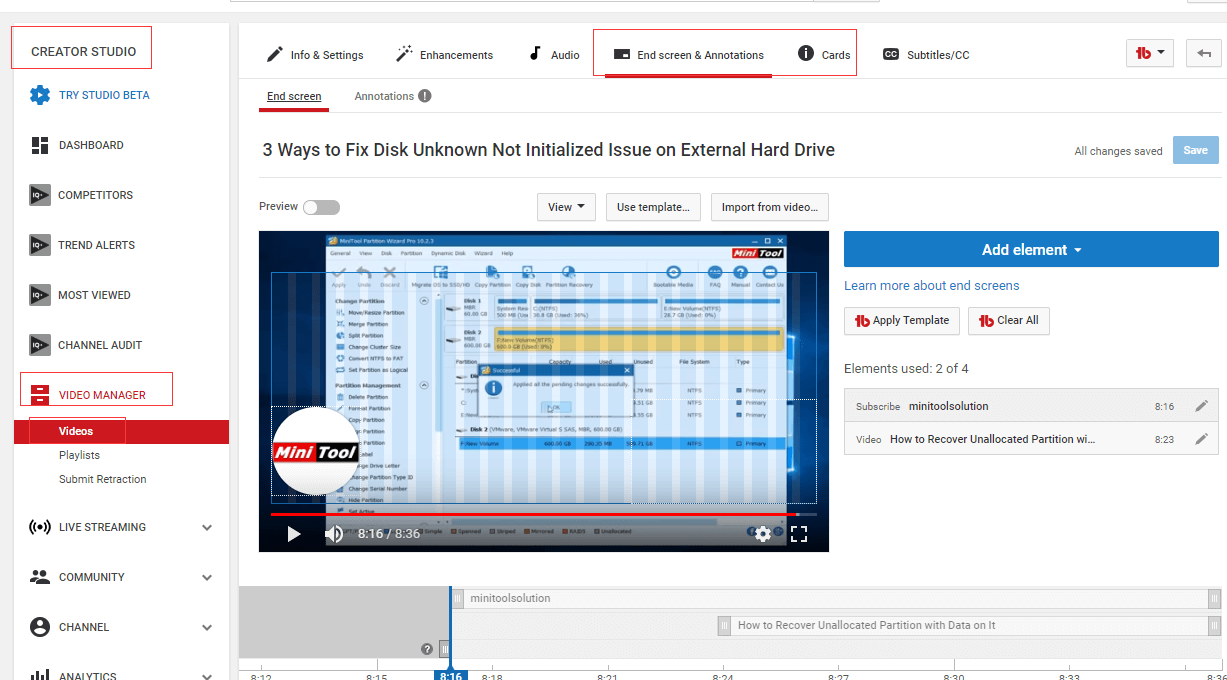Click the 8:21 timeline tick label
Image resolution: width=1227 pixels, height=680 pixels.
(608, 676)
